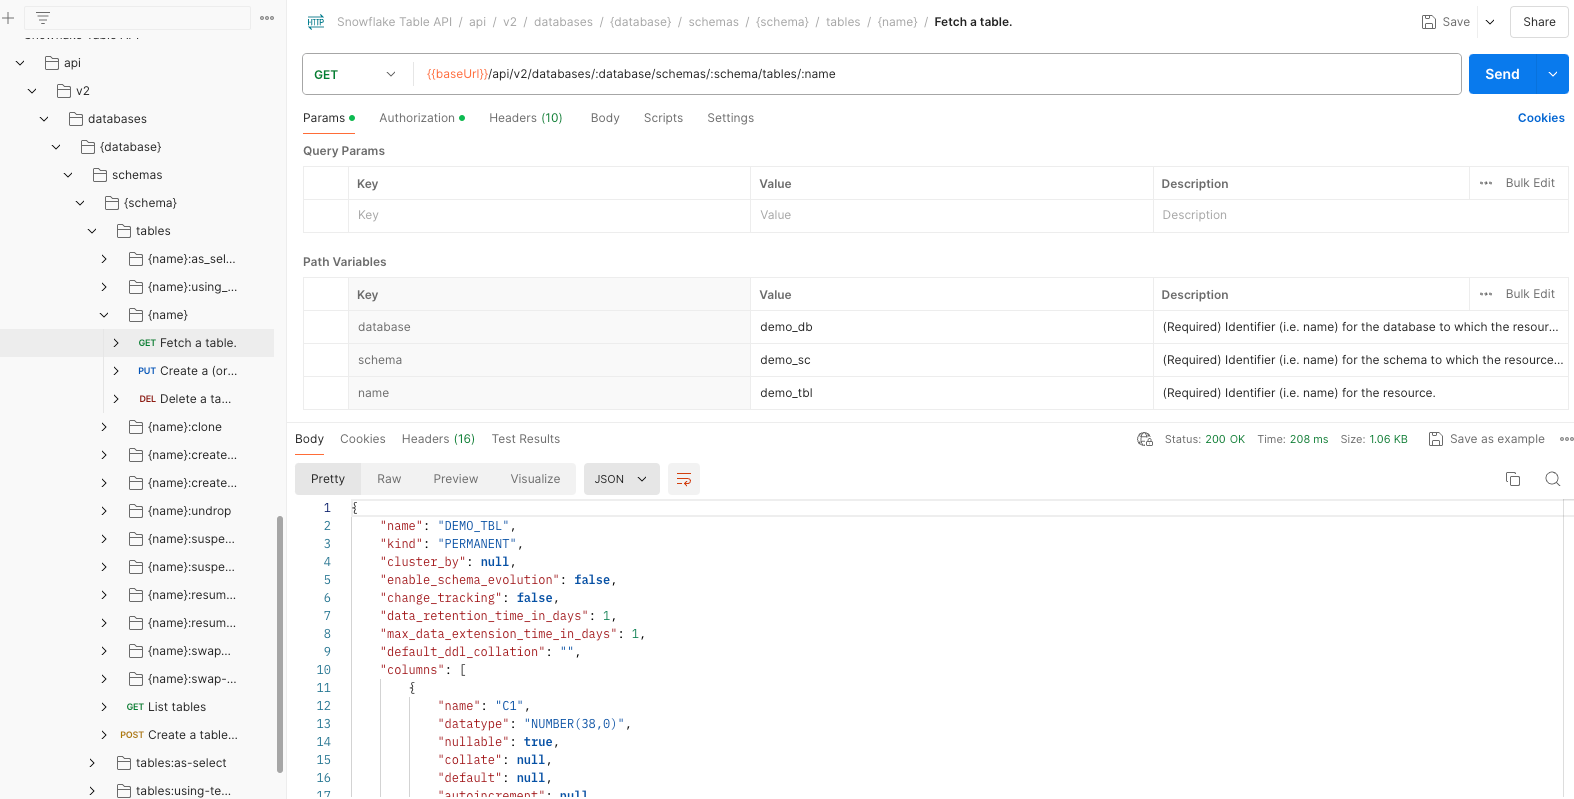Click the search response magnifier icon
1574x799 pixels.
pos(1552,479)
